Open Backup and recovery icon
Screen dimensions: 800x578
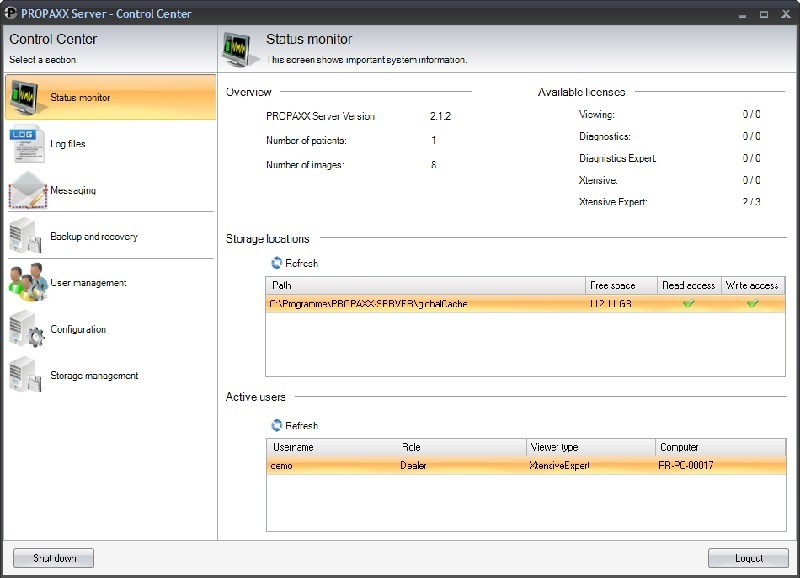point(27,237)
